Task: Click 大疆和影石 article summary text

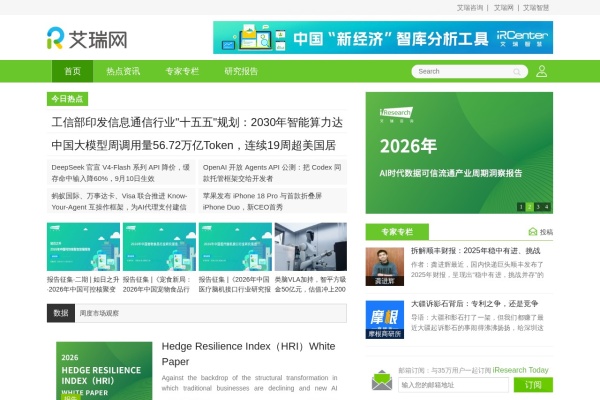Action: pyautogui.click(x=477, y=323)
